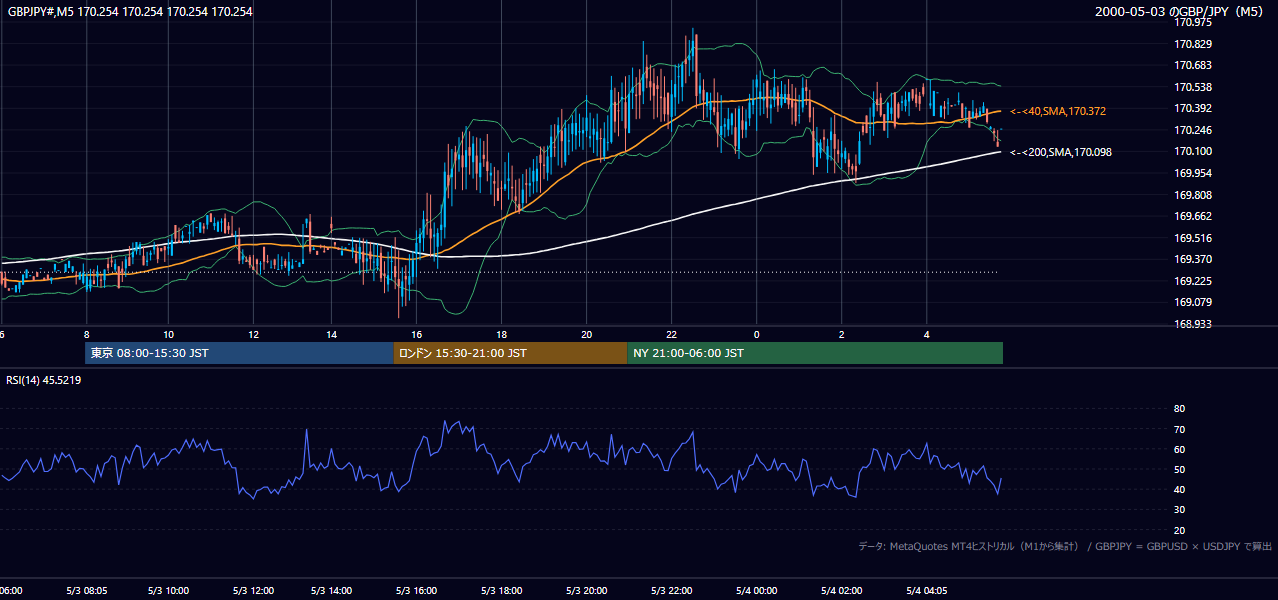
Task: Click the 5/3 22:00 bottom time label
Action: coord(671,591)
